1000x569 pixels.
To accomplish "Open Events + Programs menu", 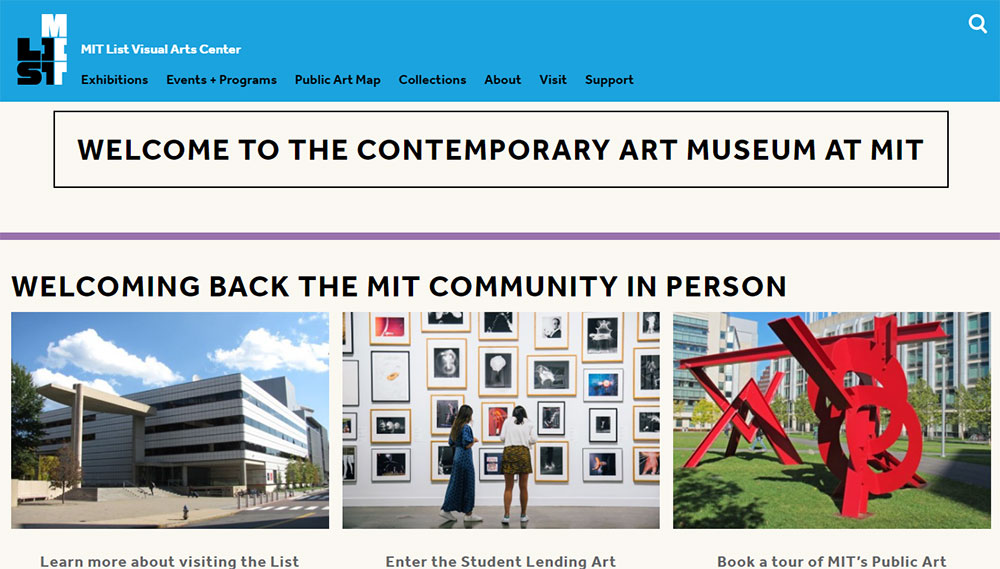I will click(221, 80).
